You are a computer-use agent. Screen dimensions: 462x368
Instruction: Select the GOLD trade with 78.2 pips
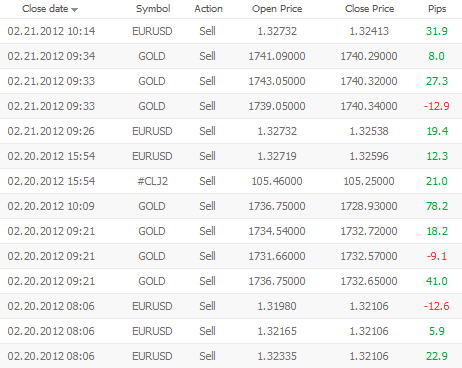[x=231, y=206]
